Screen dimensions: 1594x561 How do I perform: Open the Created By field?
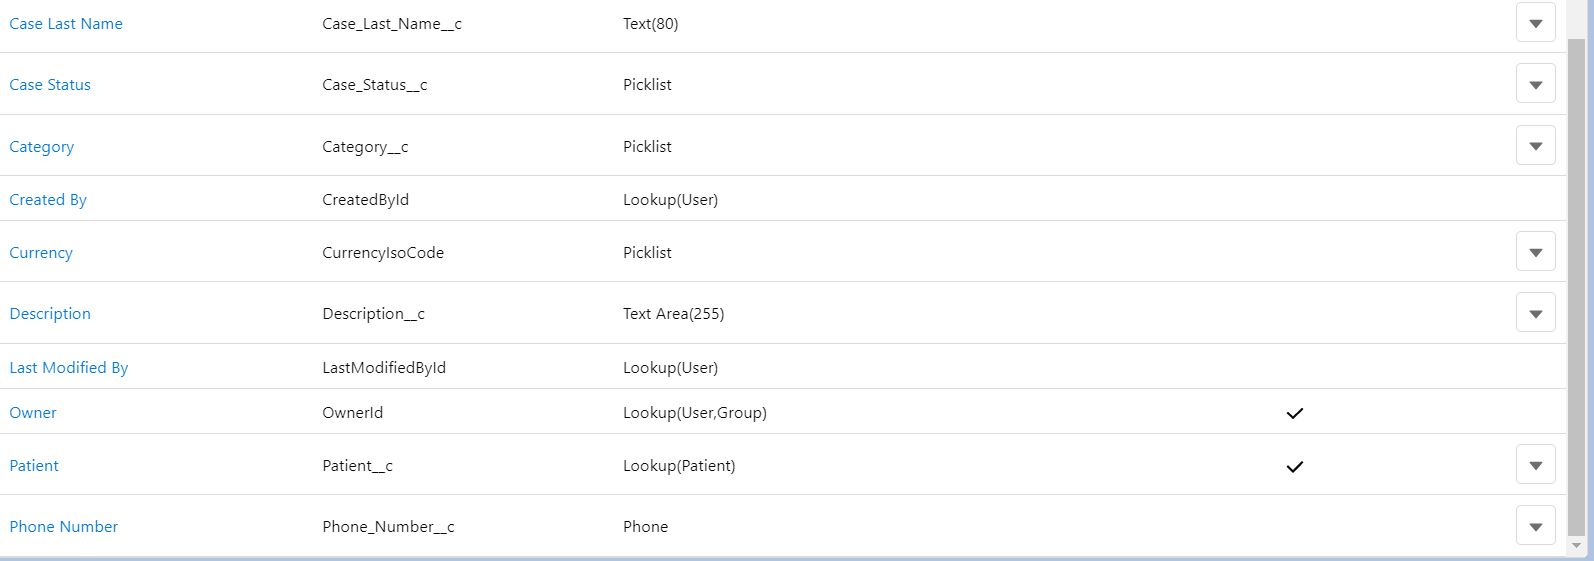48,200
